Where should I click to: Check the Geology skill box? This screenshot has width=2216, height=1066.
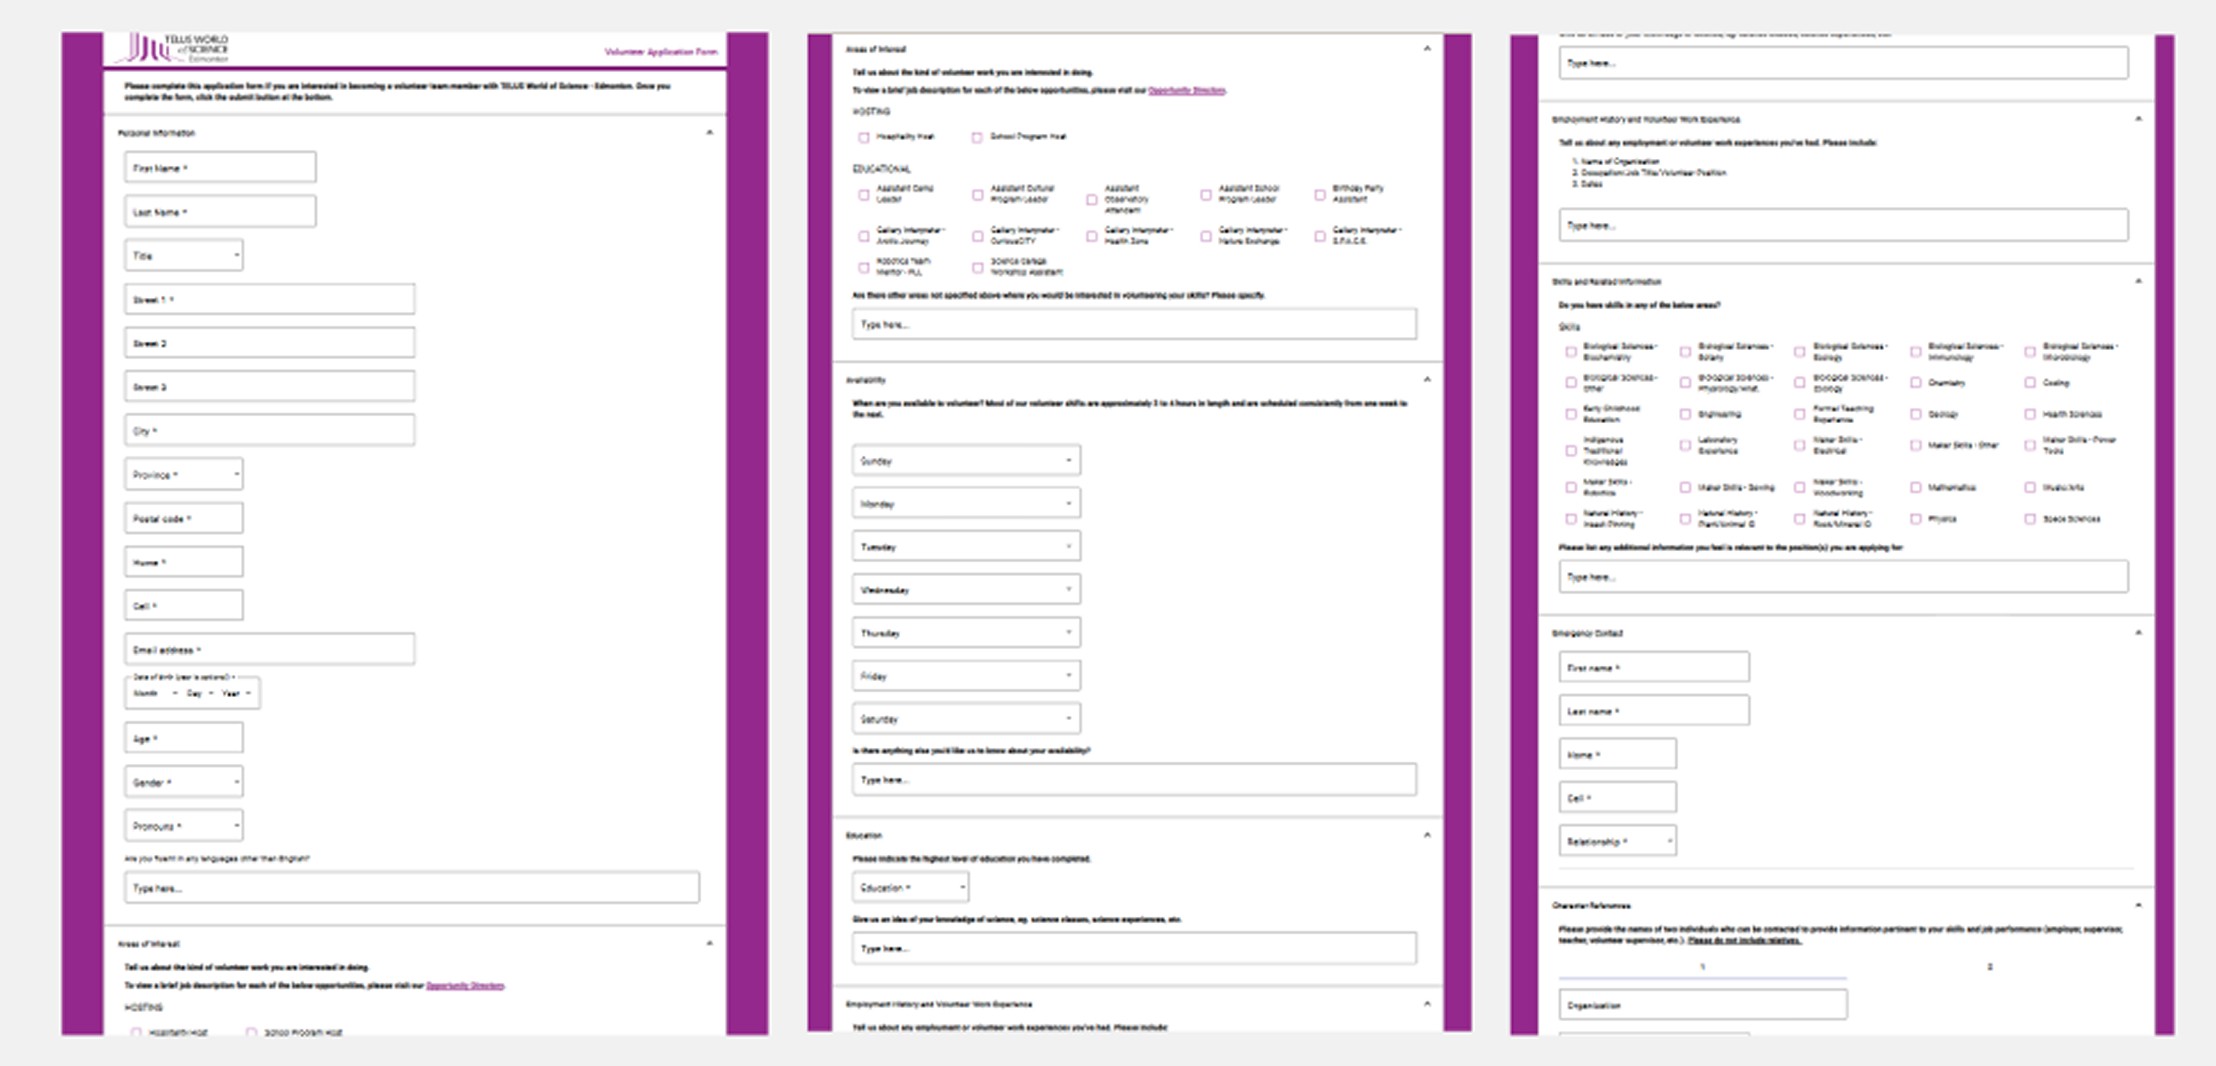point(1915,414)
